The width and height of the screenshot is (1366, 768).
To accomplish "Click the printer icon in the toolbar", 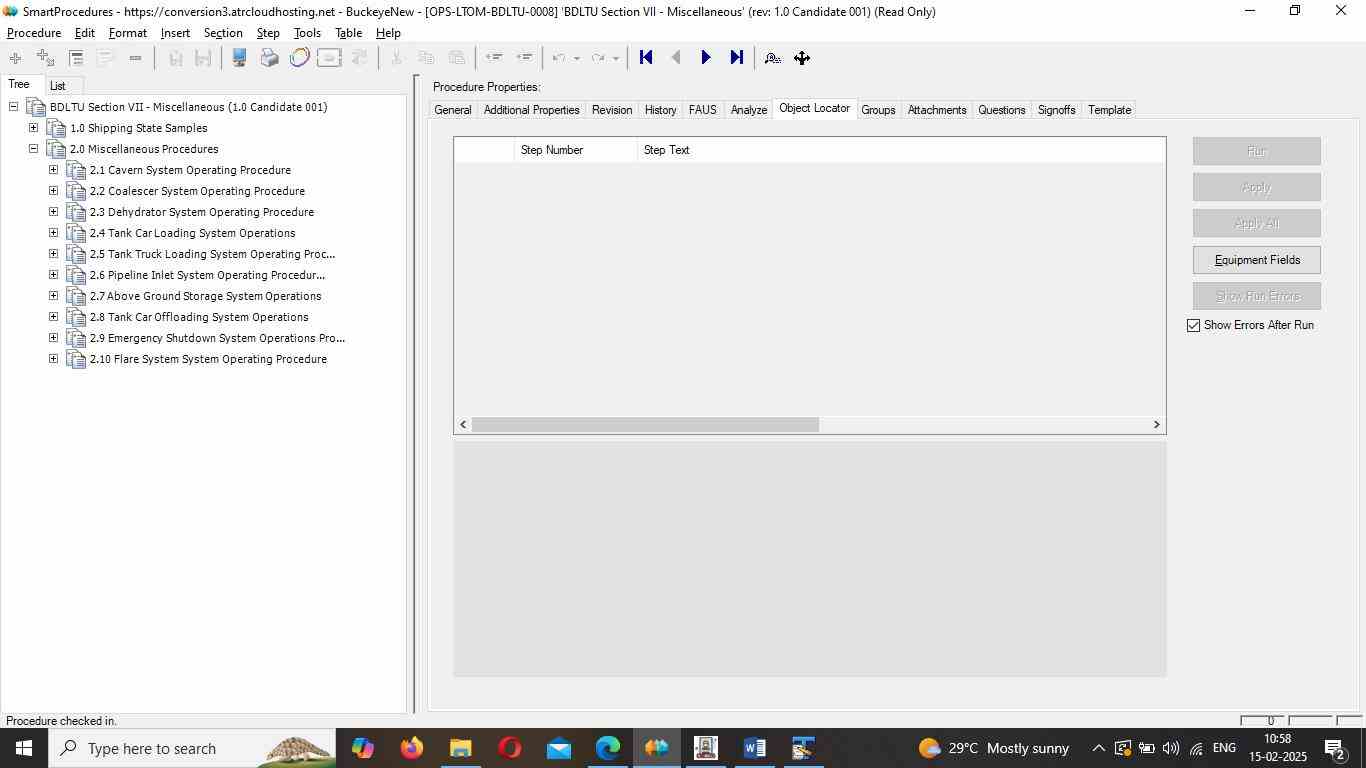I will (269, 58).
